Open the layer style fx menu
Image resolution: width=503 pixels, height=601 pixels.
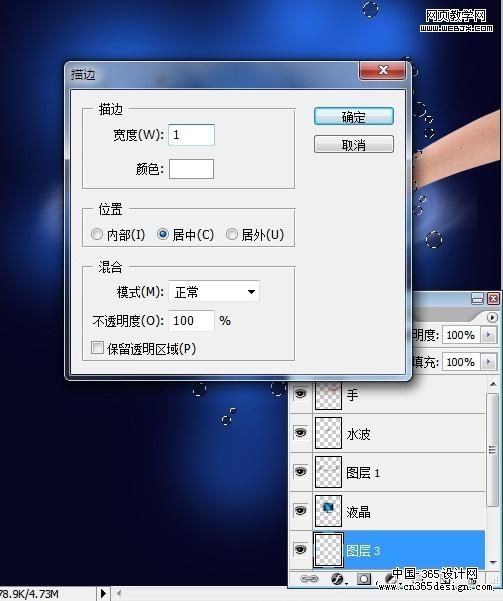[338, 579]
